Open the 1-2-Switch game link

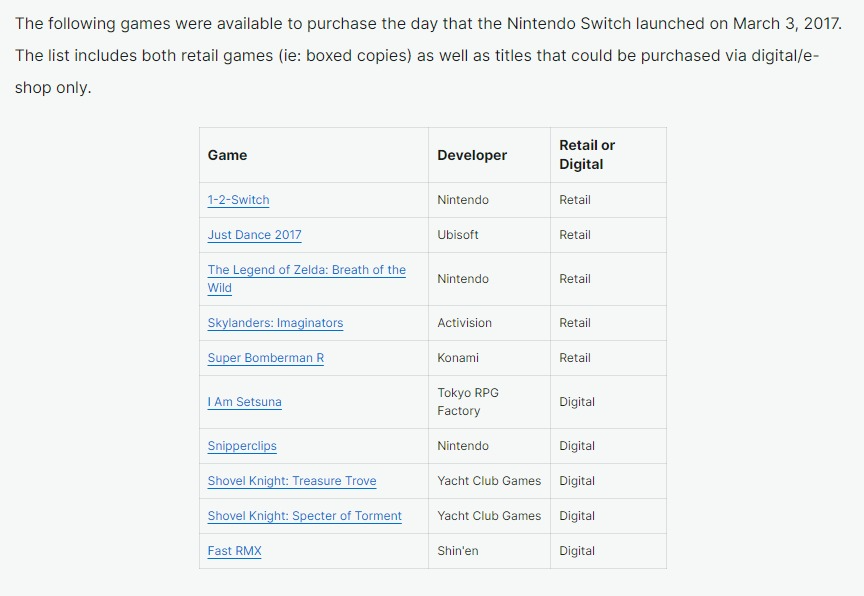(x=238, y=200)
